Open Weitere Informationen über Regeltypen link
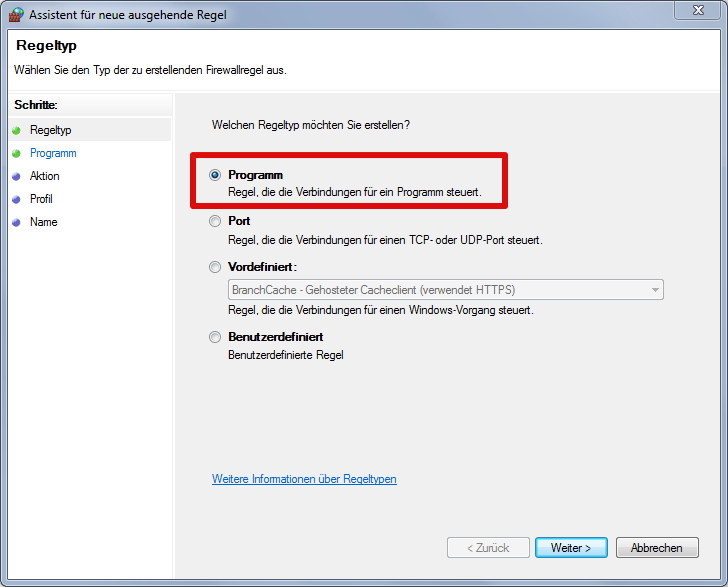728x587 pixels. pos(304,479)
